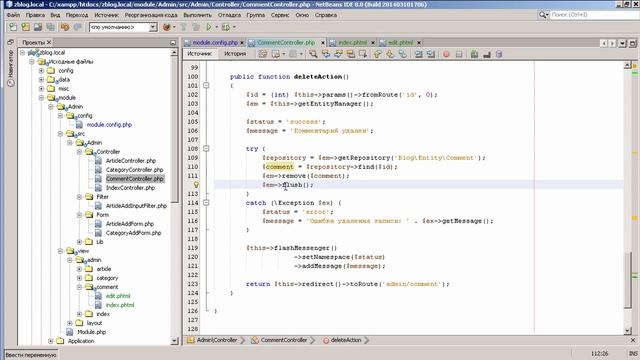640x360 pixels.
Task: Collapse the Filter folder node
Action: point(80,197)
